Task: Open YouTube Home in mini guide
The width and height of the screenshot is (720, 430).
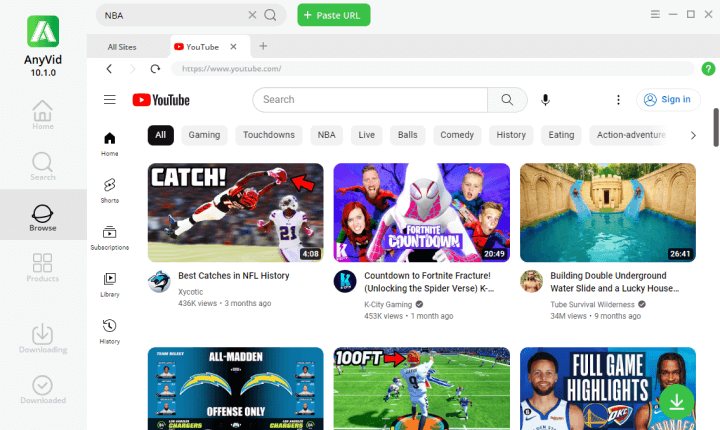Action: (110, 144)
